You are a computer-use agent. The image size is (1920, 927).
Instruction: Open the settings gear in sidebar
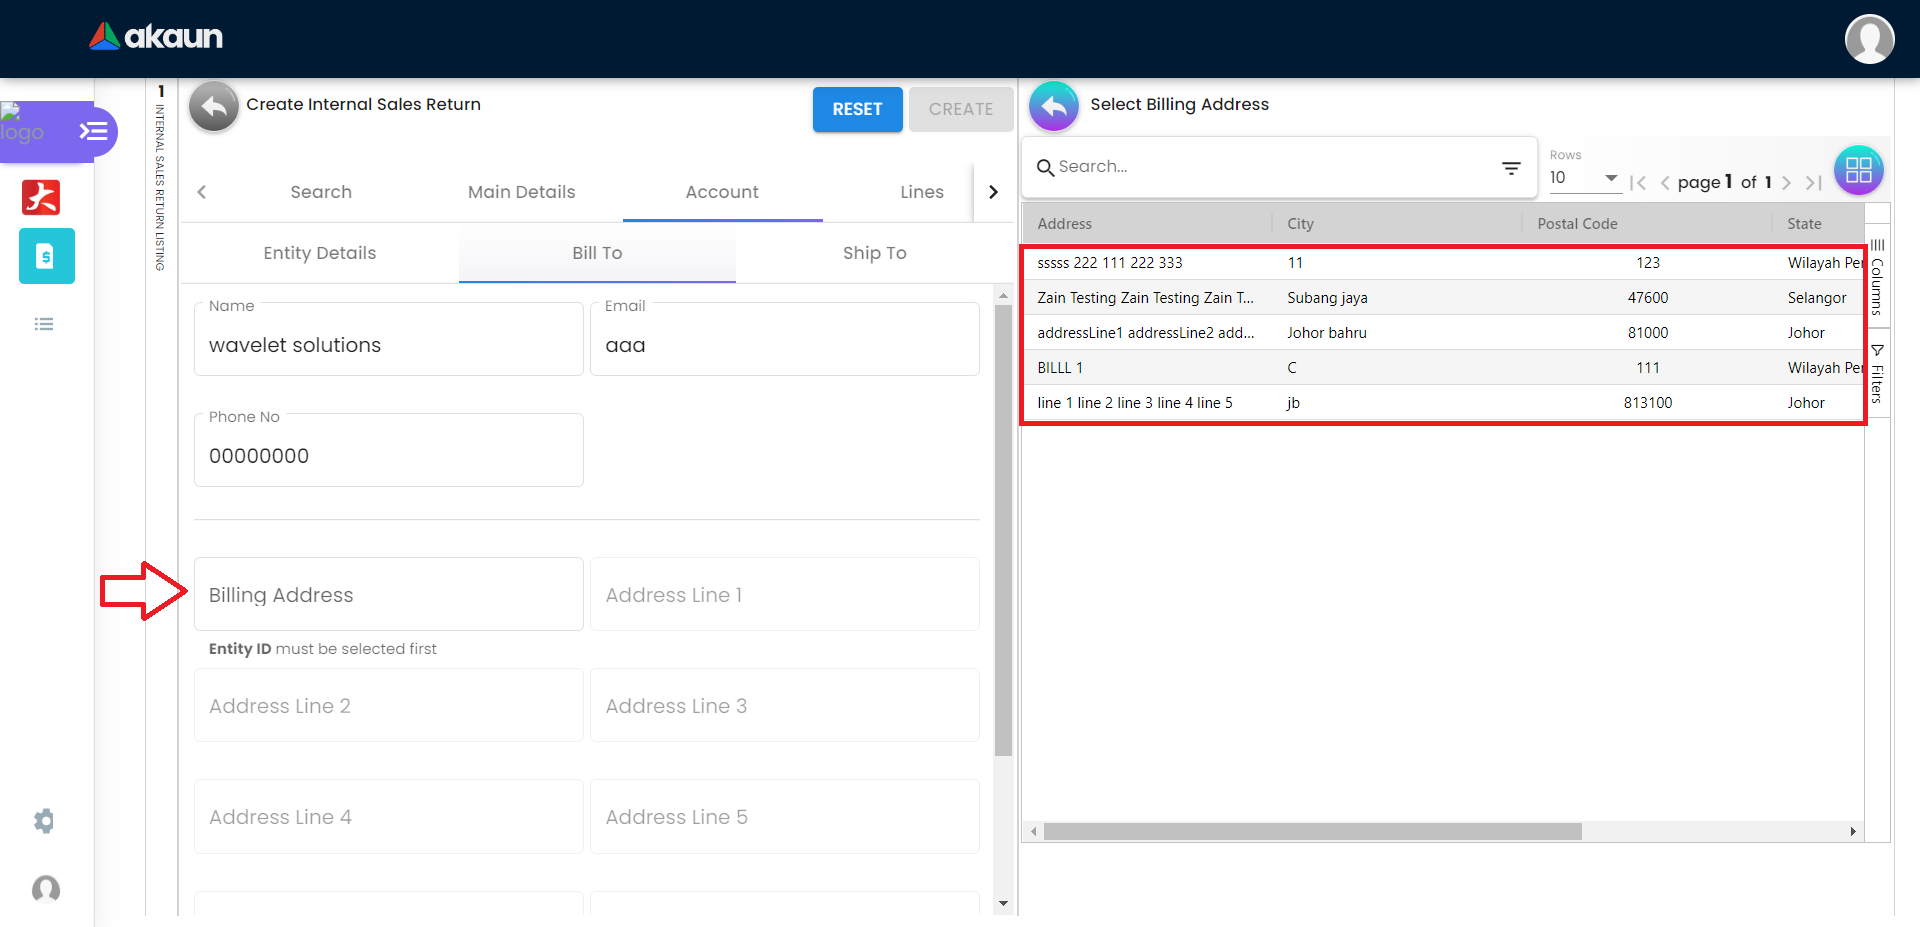[x=44, y=821]
